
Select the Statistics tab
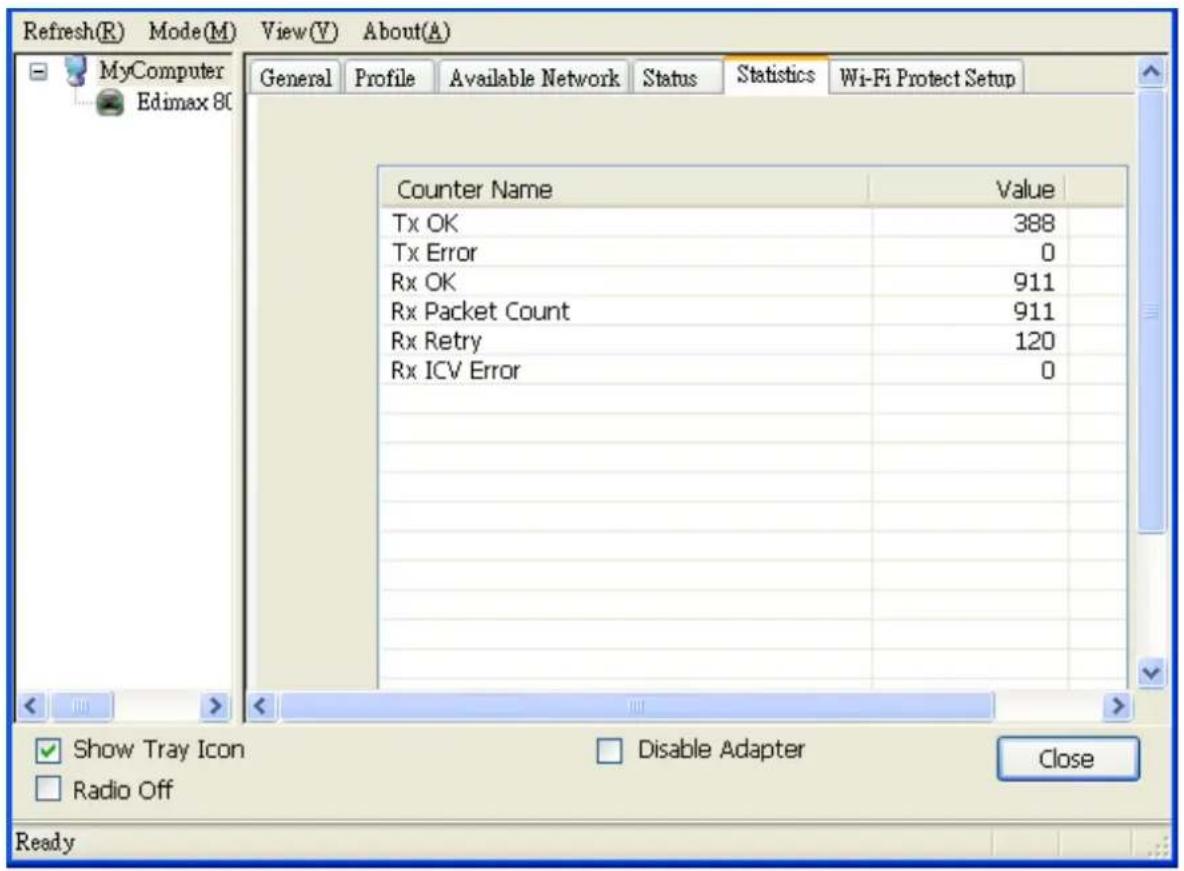point(775,75)
